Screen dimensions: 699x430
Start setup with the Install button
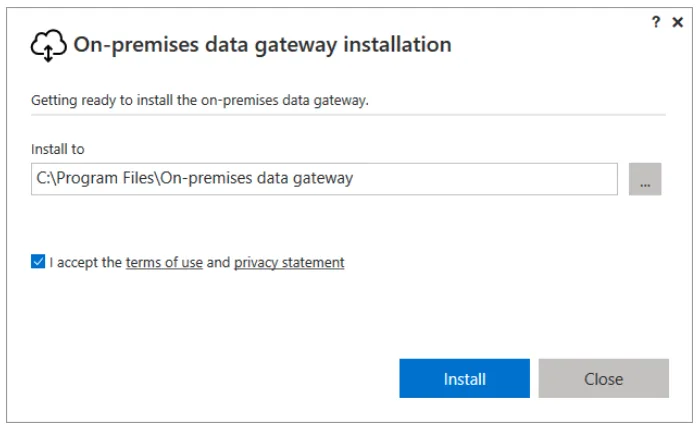tap(465, 378)
